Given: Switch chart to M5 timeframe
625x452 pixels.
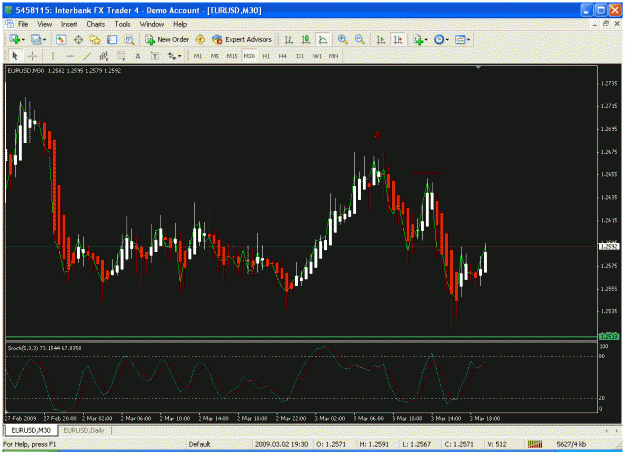Looking at the screenshot, I should tap(214, 56).
